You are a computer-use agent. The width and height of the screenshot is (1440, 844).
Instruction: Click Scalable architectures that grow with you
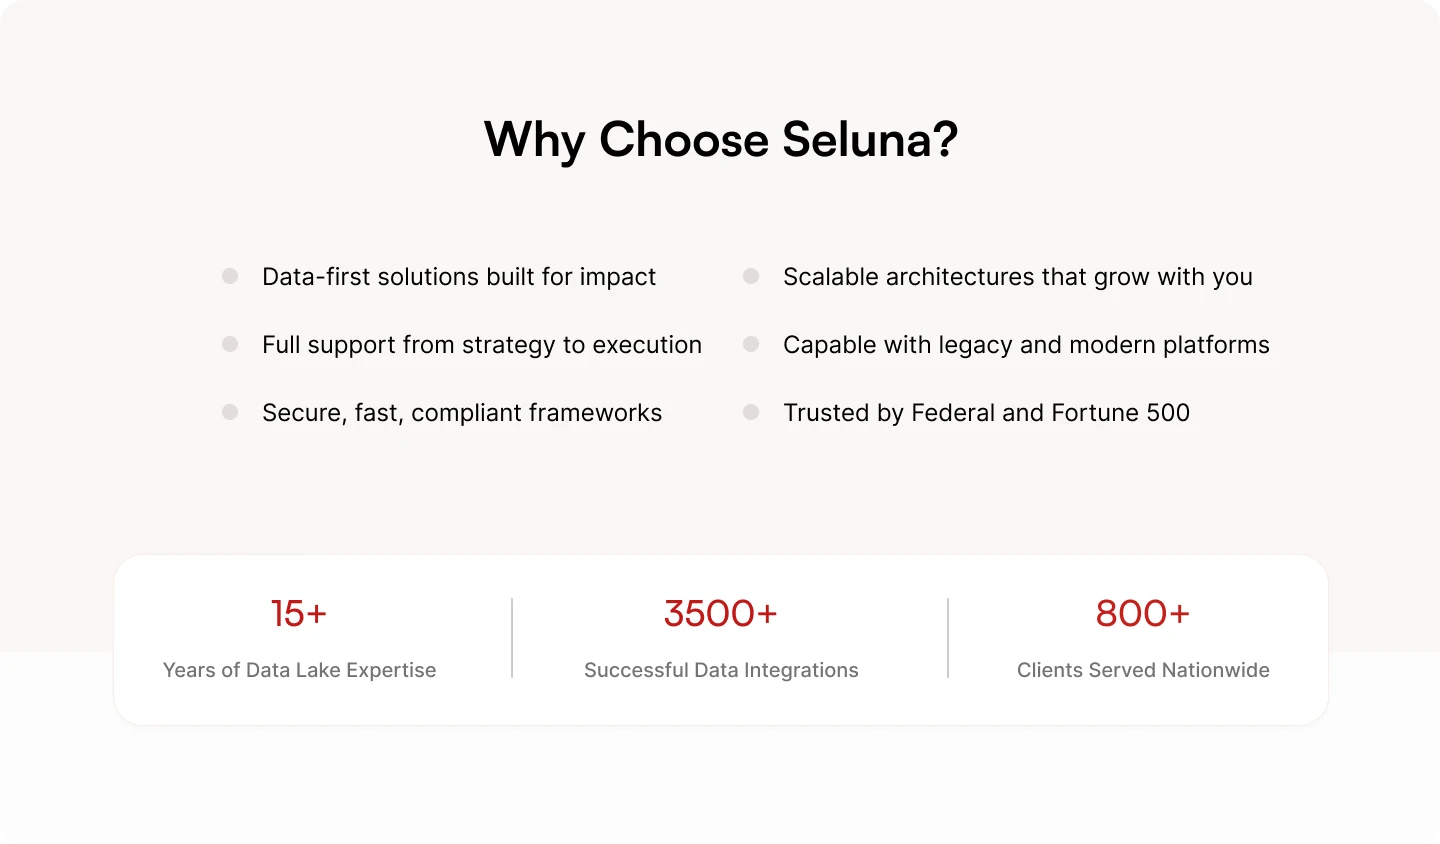point(1018,277)
